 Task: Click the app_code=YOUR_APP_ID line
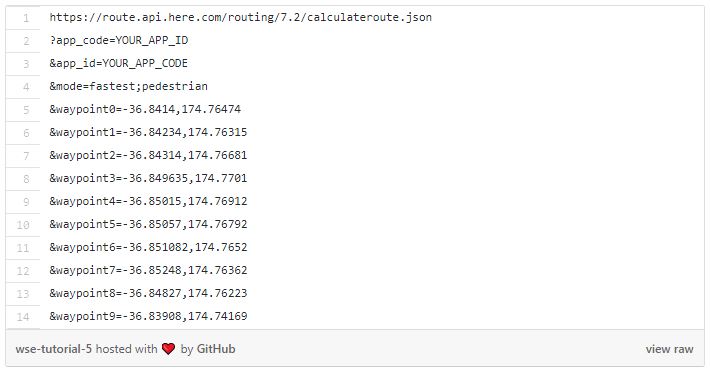(119, 40)
